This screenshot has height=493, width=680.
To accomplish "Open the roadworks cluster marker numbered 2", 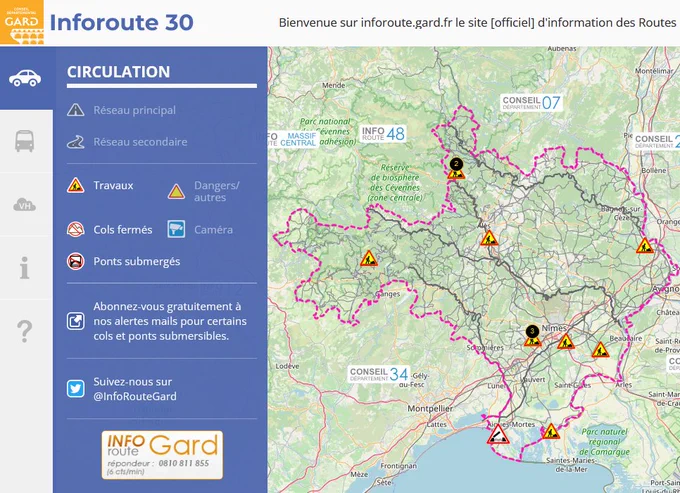I will pos(456,169).
